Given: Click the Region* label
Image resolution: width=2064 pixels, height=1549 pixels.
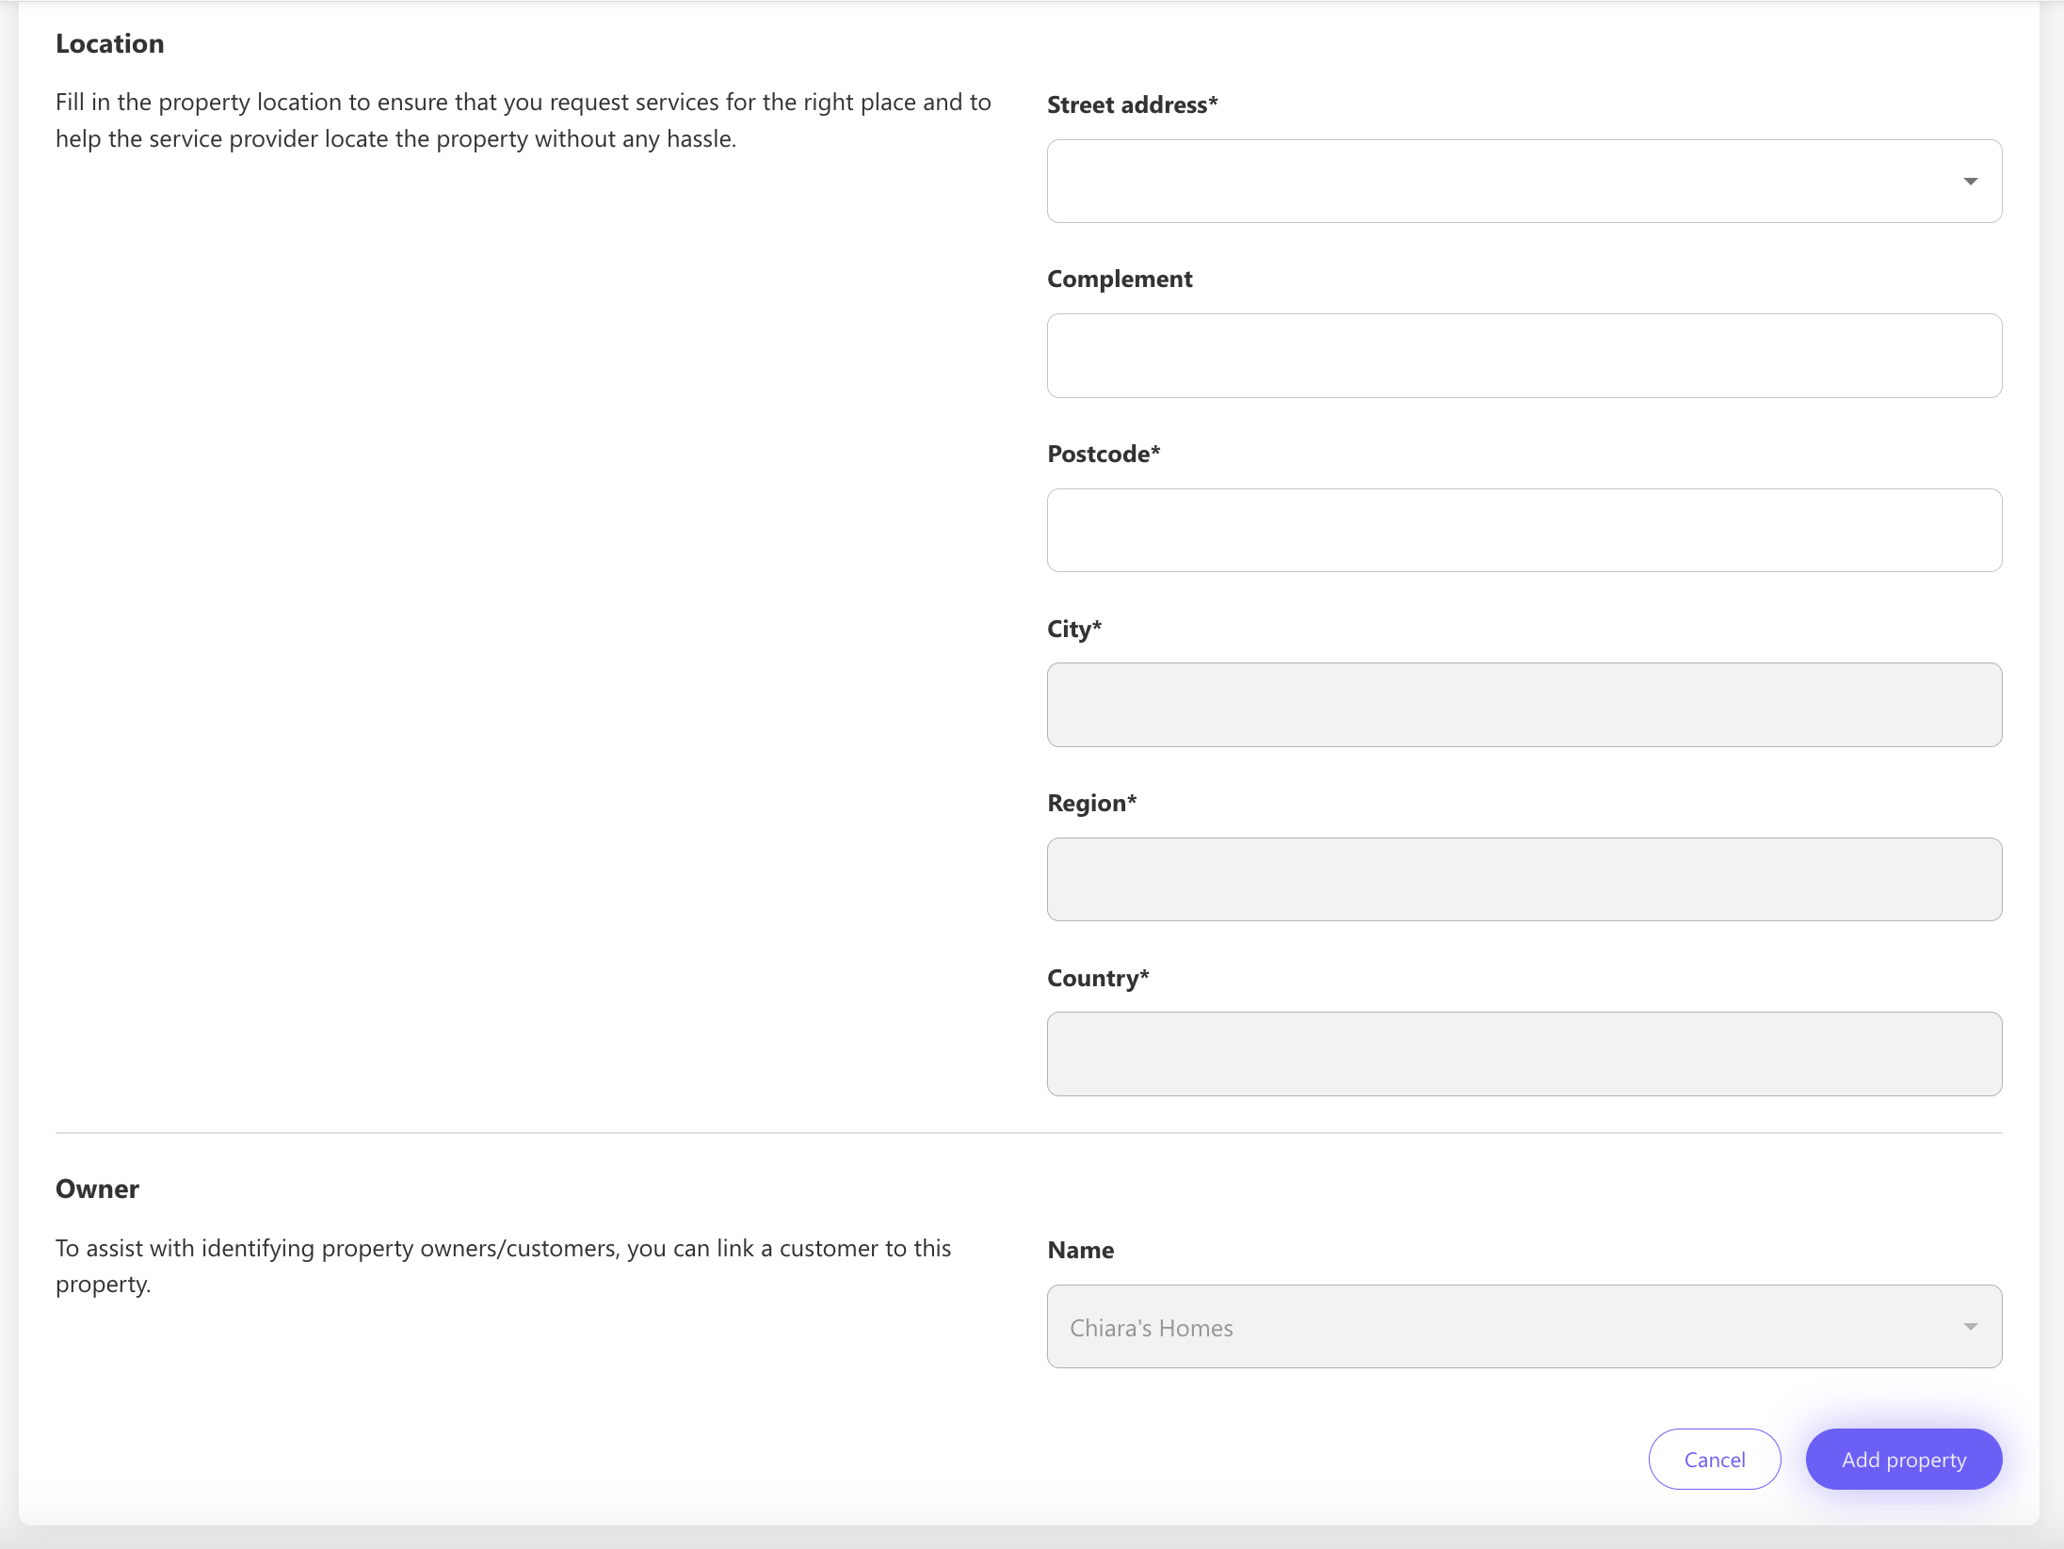Looking at the screenshot, I should [x=1092, y=803].
